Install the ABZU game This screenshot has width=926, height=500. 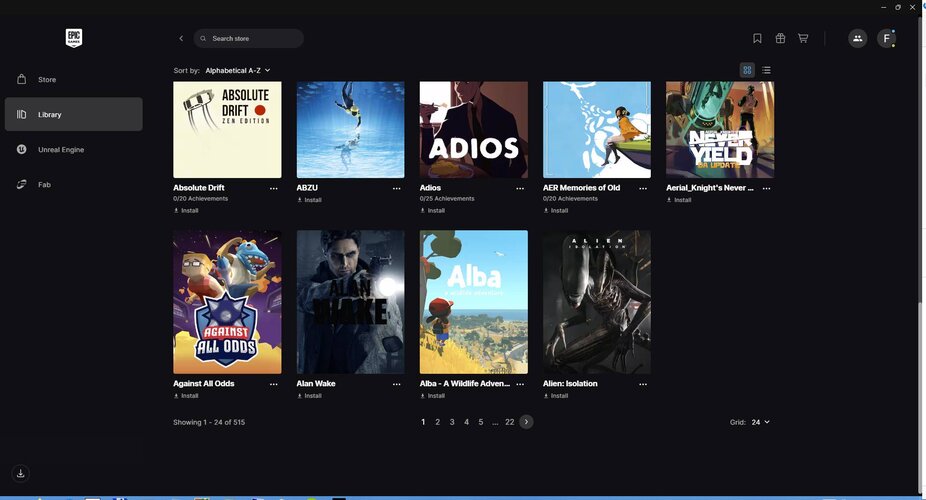coord(310,200)
